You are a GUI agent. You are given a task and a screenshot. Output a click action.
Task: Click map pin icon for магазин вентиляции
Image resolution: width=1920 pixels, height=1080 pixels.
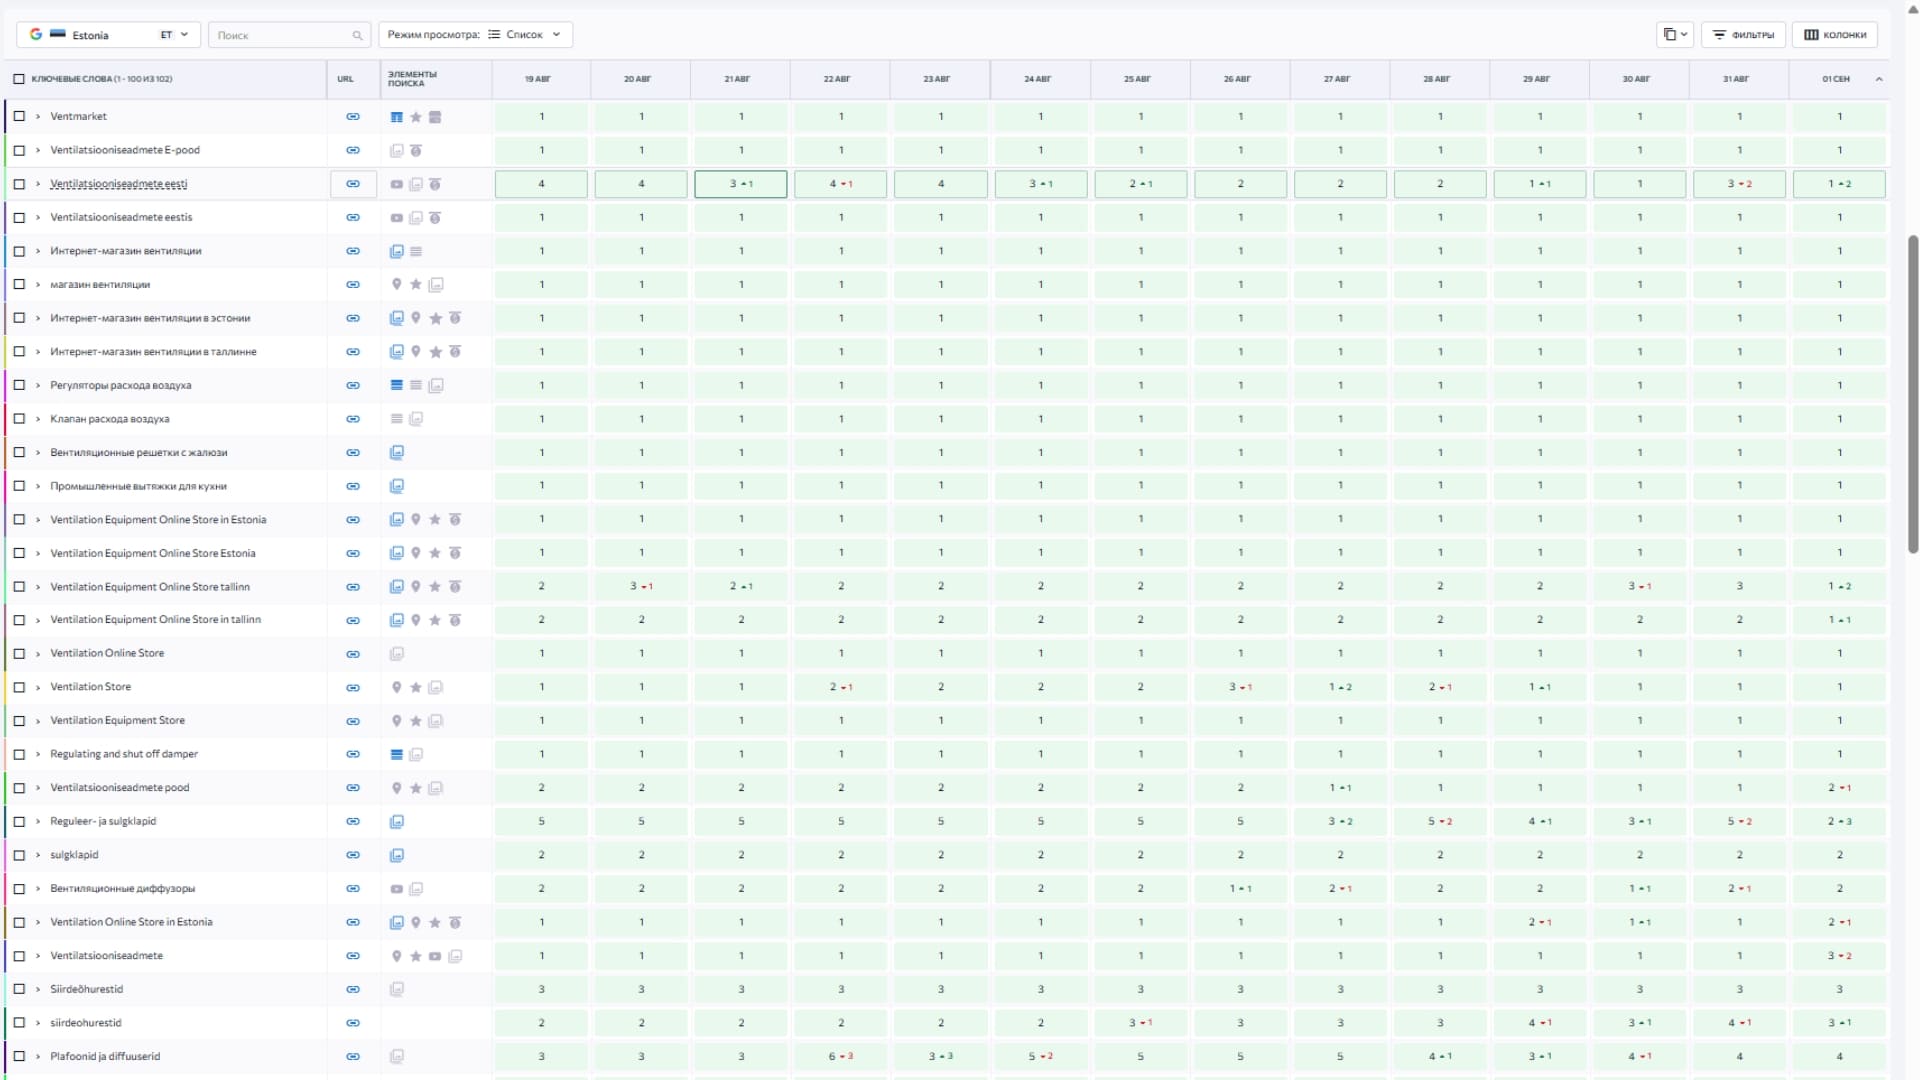[396, 285]
